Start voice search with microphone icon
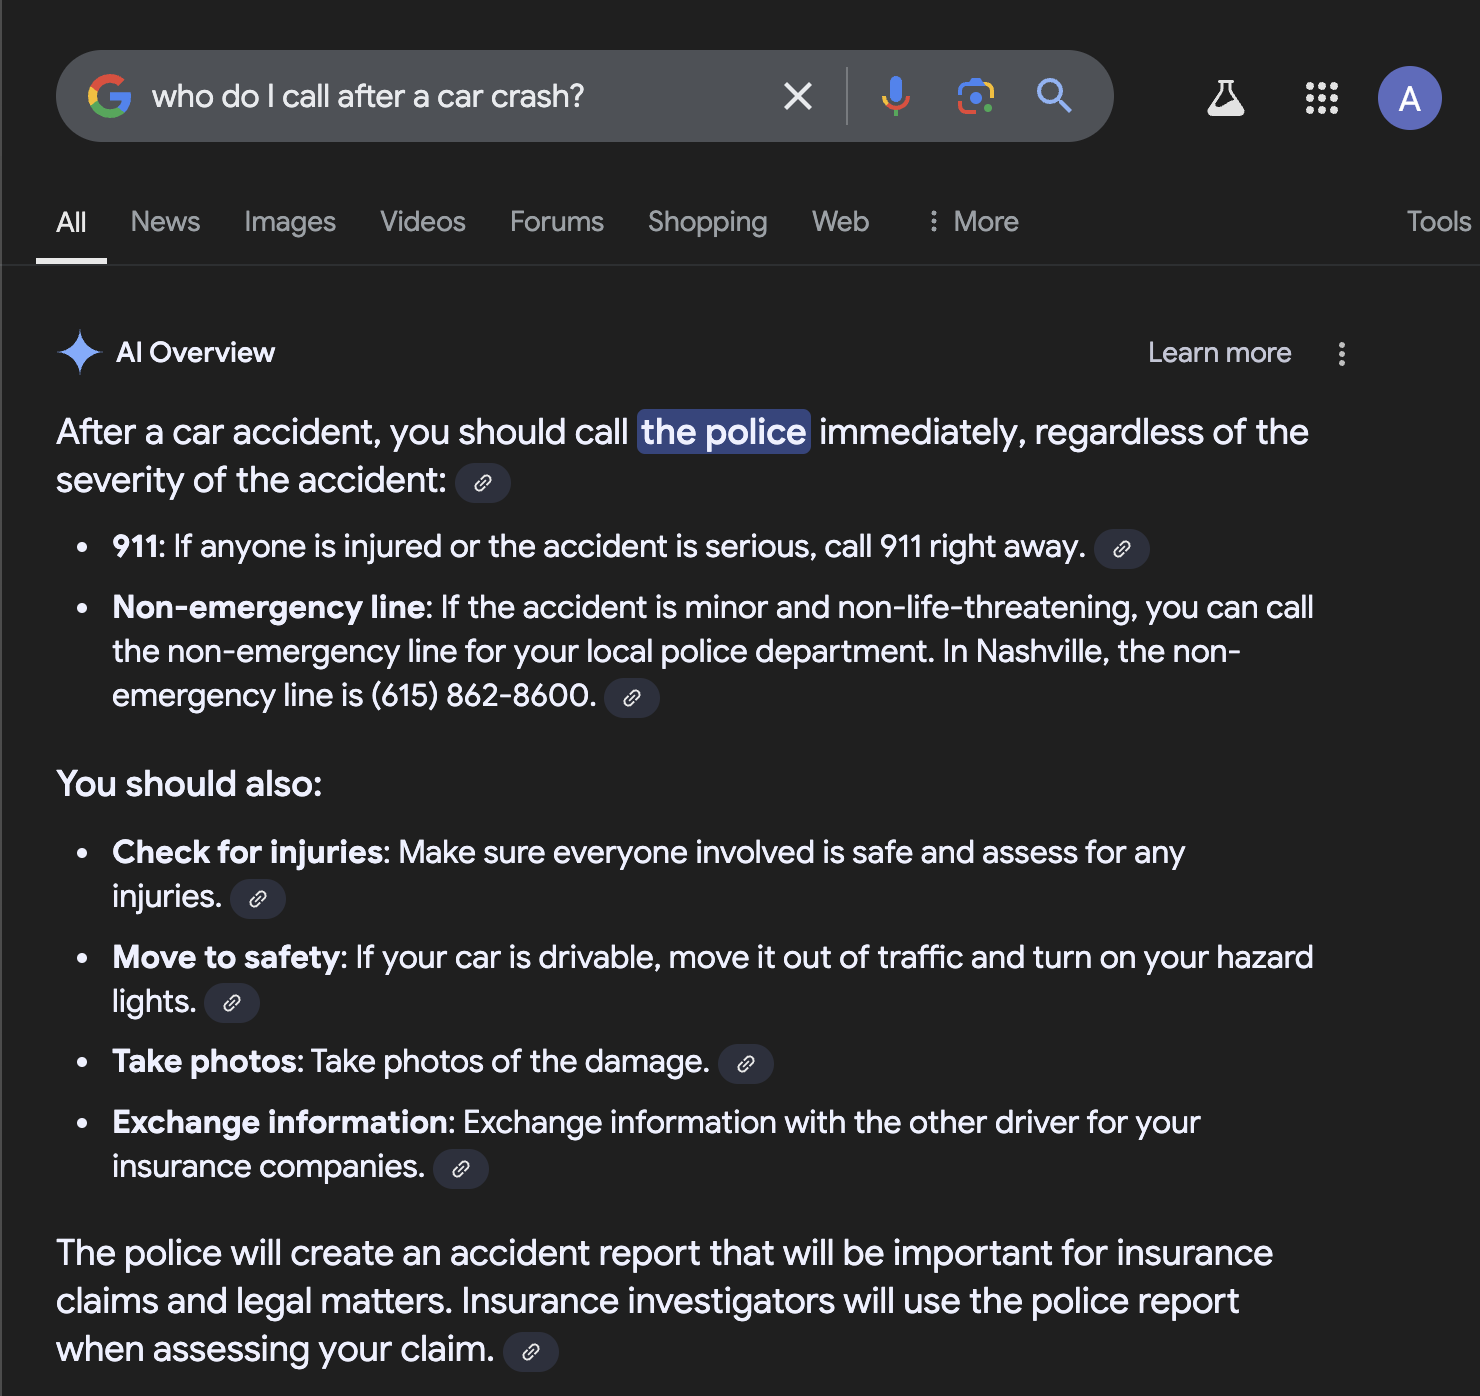Screen dimensions: 1480x1396 click(x=895, y=97)
